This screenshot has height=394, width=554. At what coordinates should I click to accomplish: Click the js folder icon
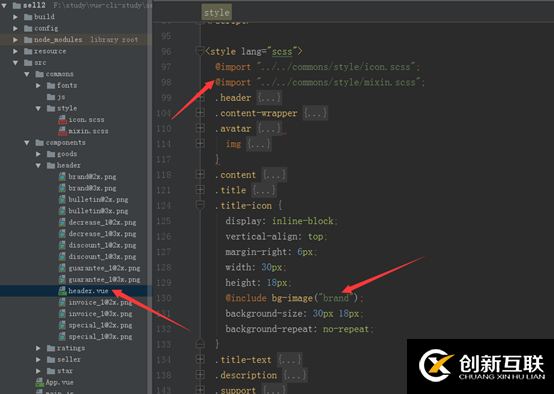[x=51, y=97]
